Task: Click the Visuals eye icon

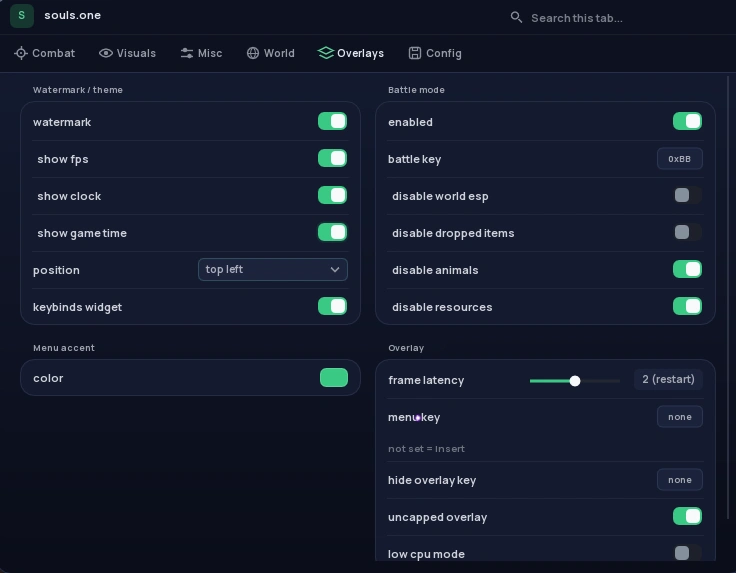Action: click(x=106, y=53)
